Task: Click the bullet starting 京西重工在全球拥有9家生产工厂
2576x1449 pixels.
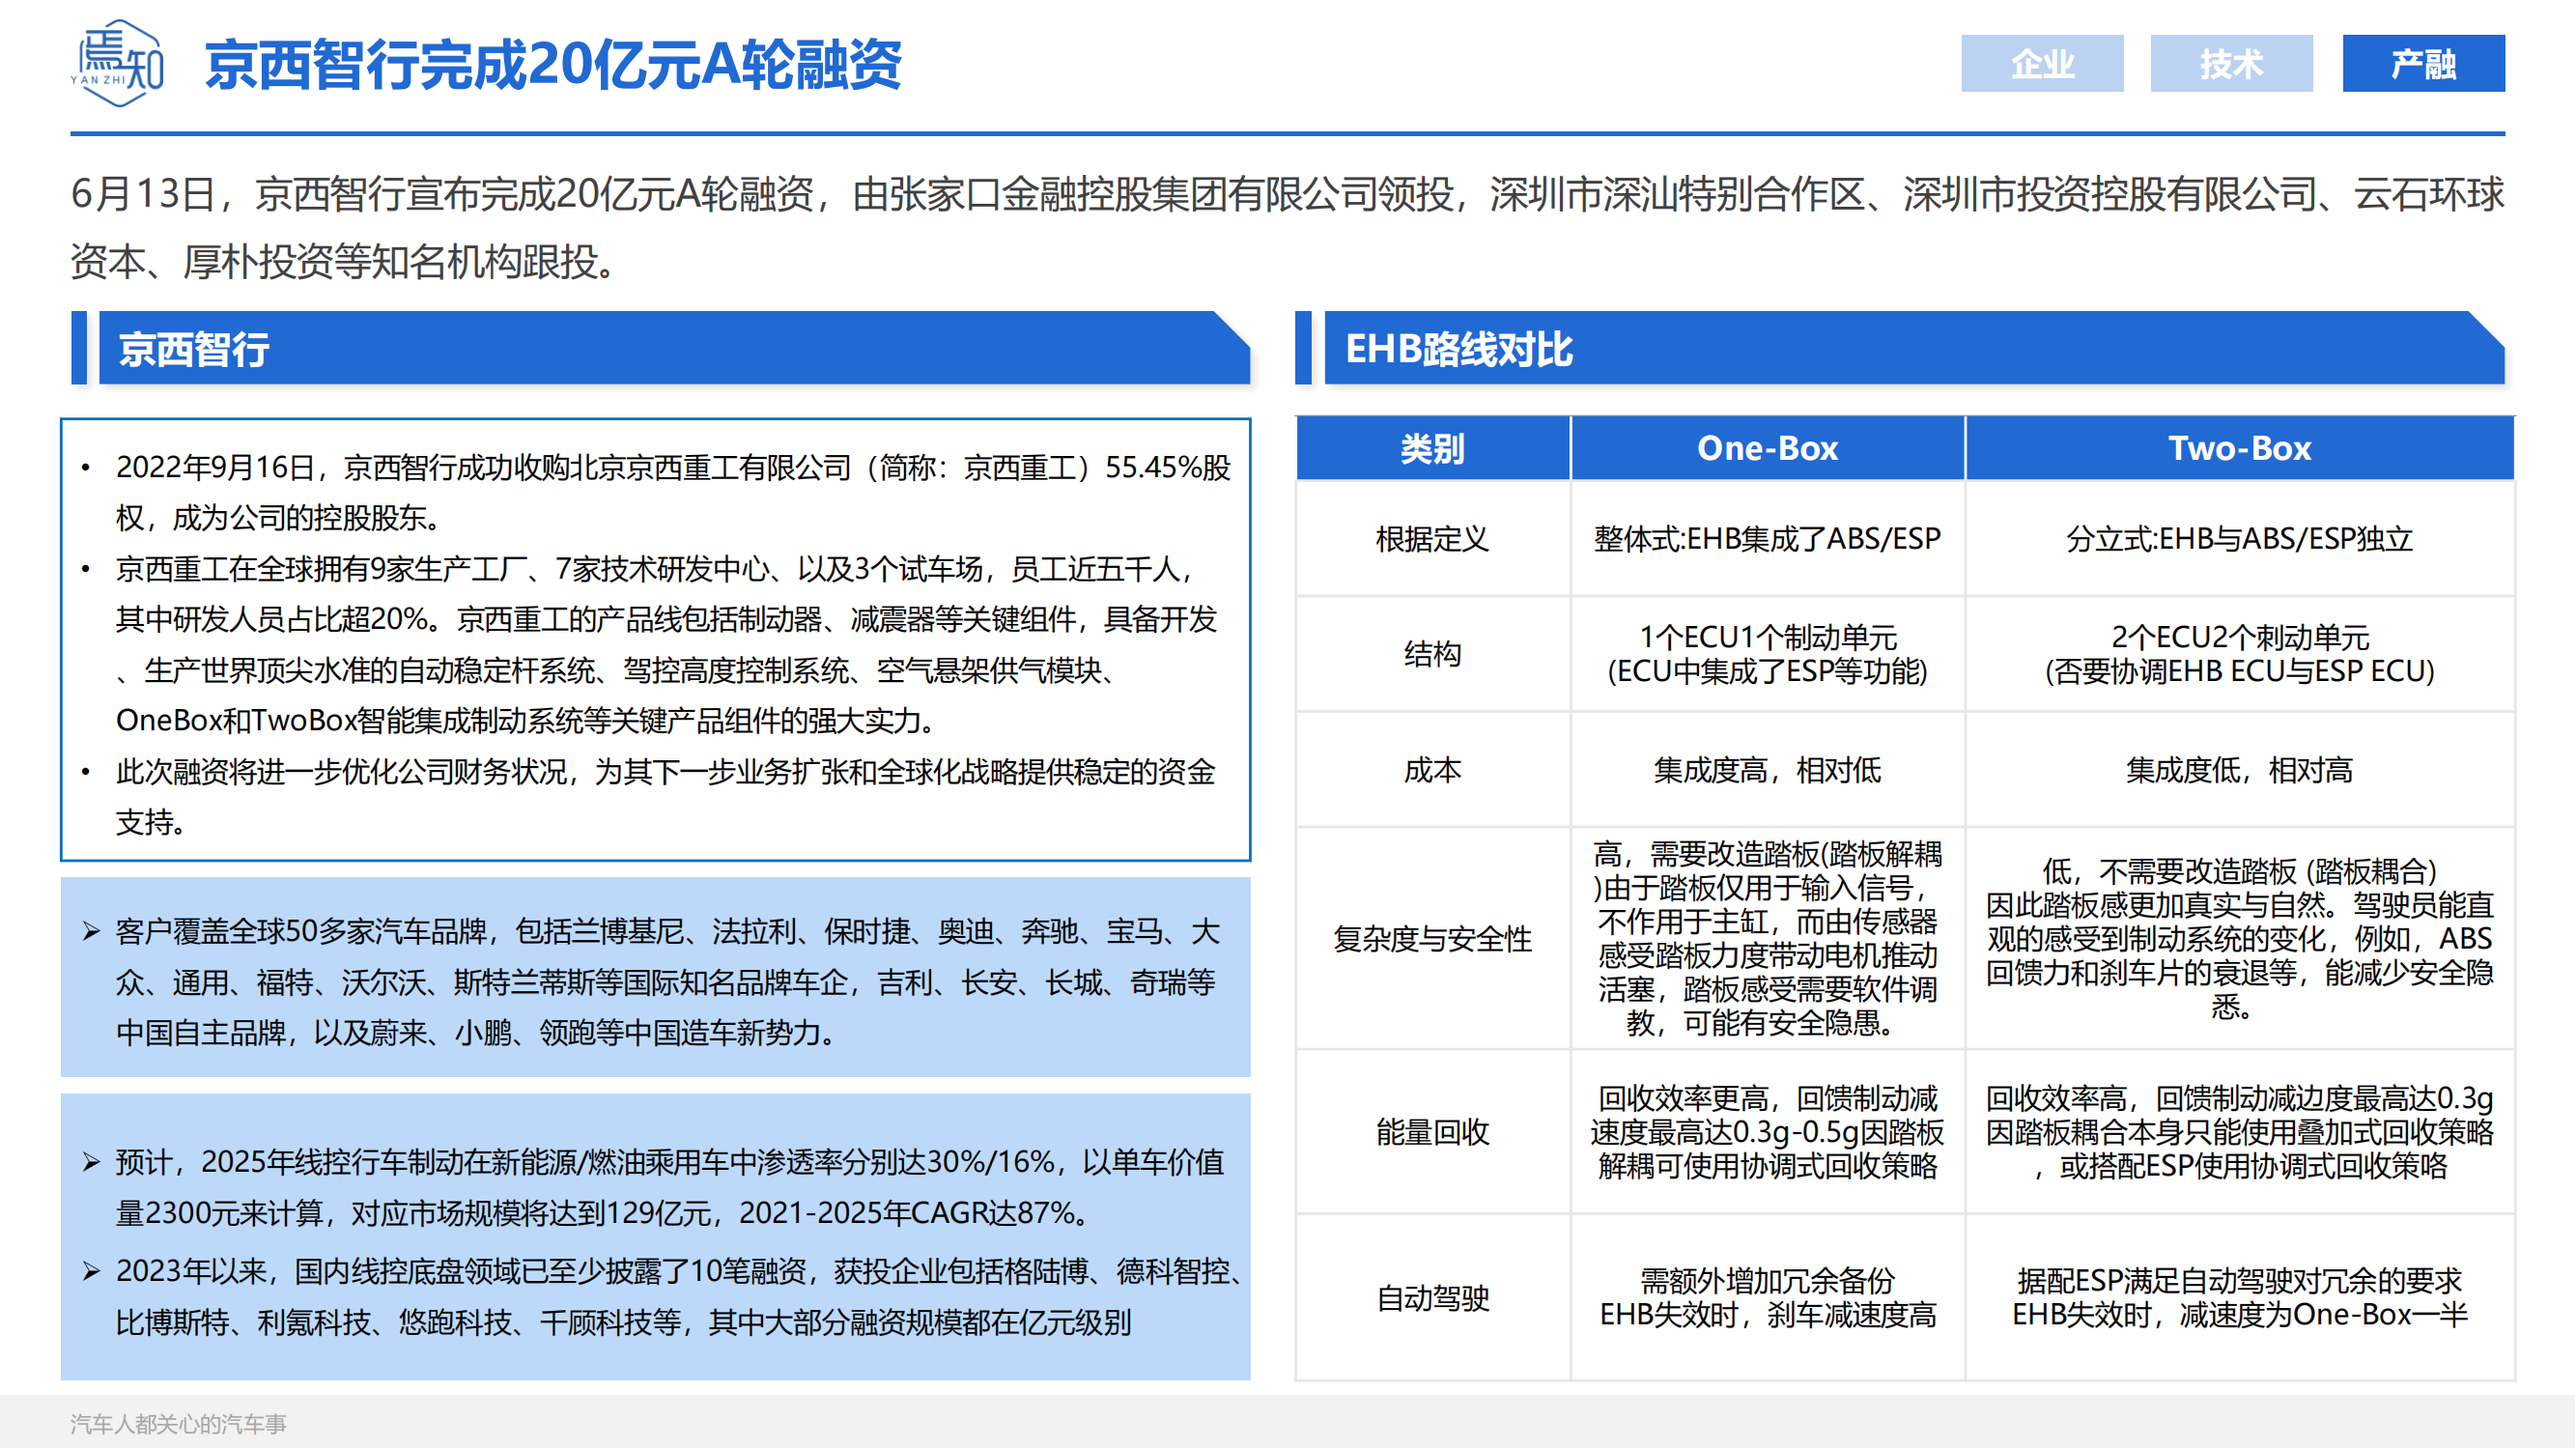Action: tap(667, 645)
